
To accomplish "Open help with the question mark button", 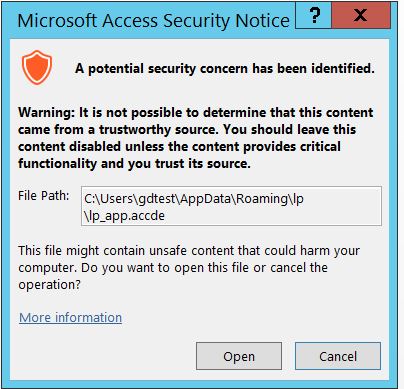I will click(x=314, y=15).
